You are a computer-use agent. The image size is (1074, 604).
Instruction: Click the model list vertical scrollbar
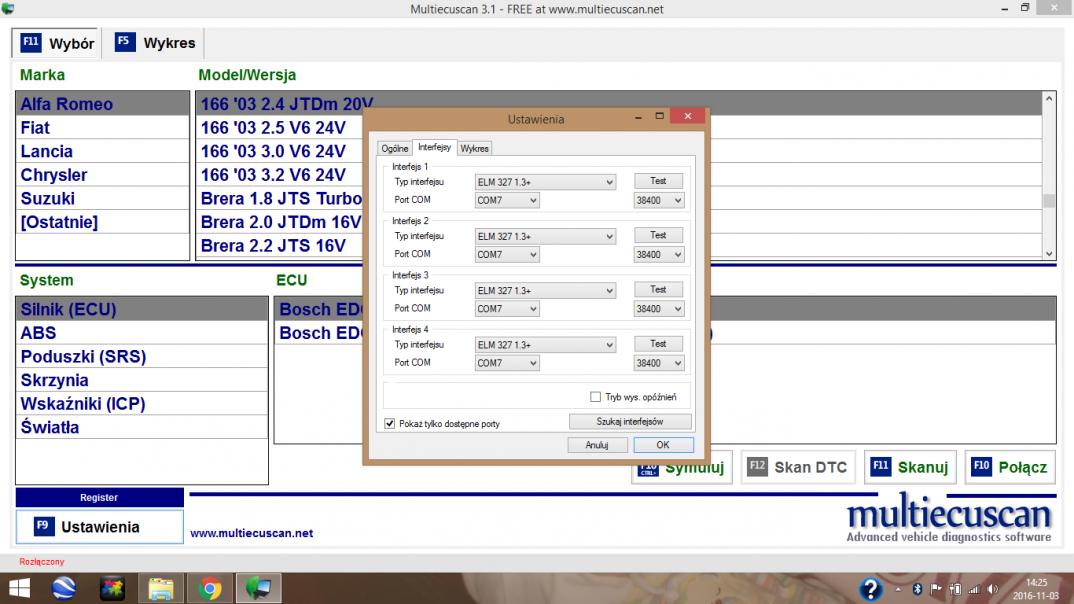click(1049, 175)
